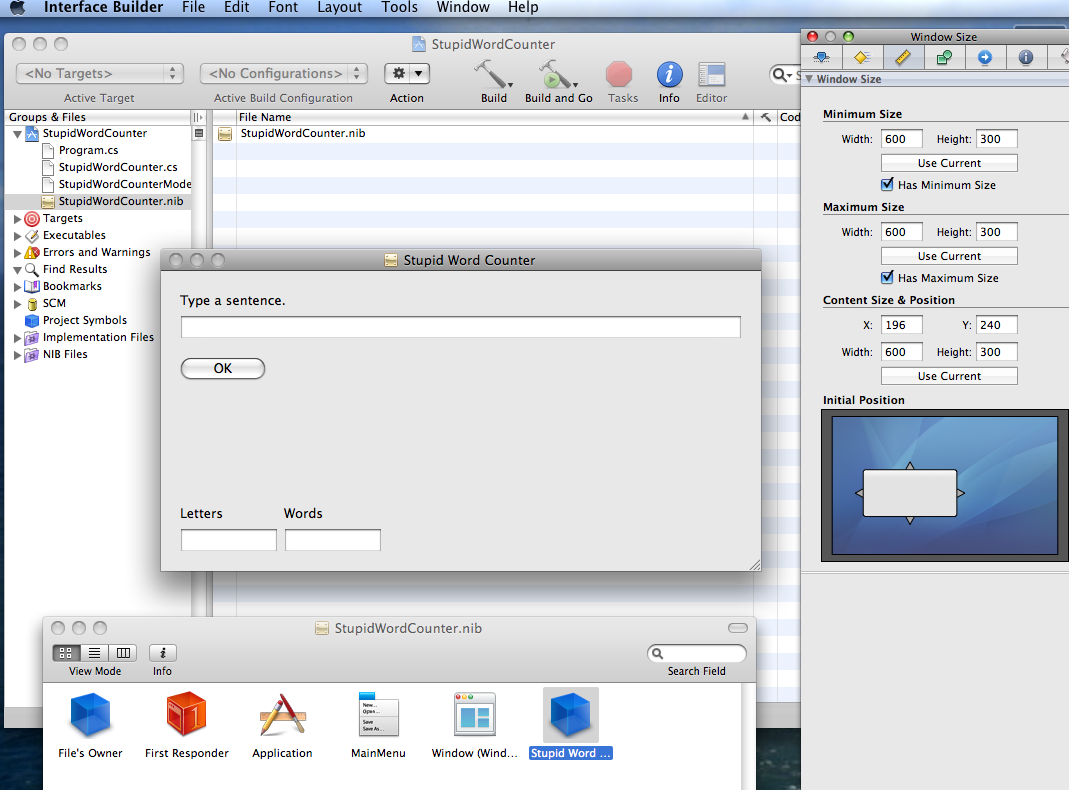The height and width of the screenshot is (790, 1069).
Task: Open the Action gear menu
Action: click(407, 73)
